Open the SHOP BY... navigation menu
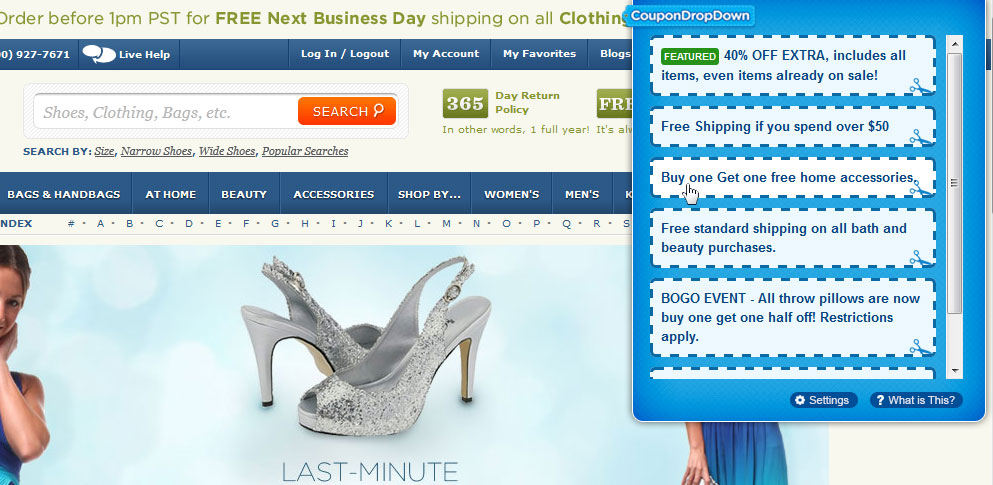 pos(429,194)
